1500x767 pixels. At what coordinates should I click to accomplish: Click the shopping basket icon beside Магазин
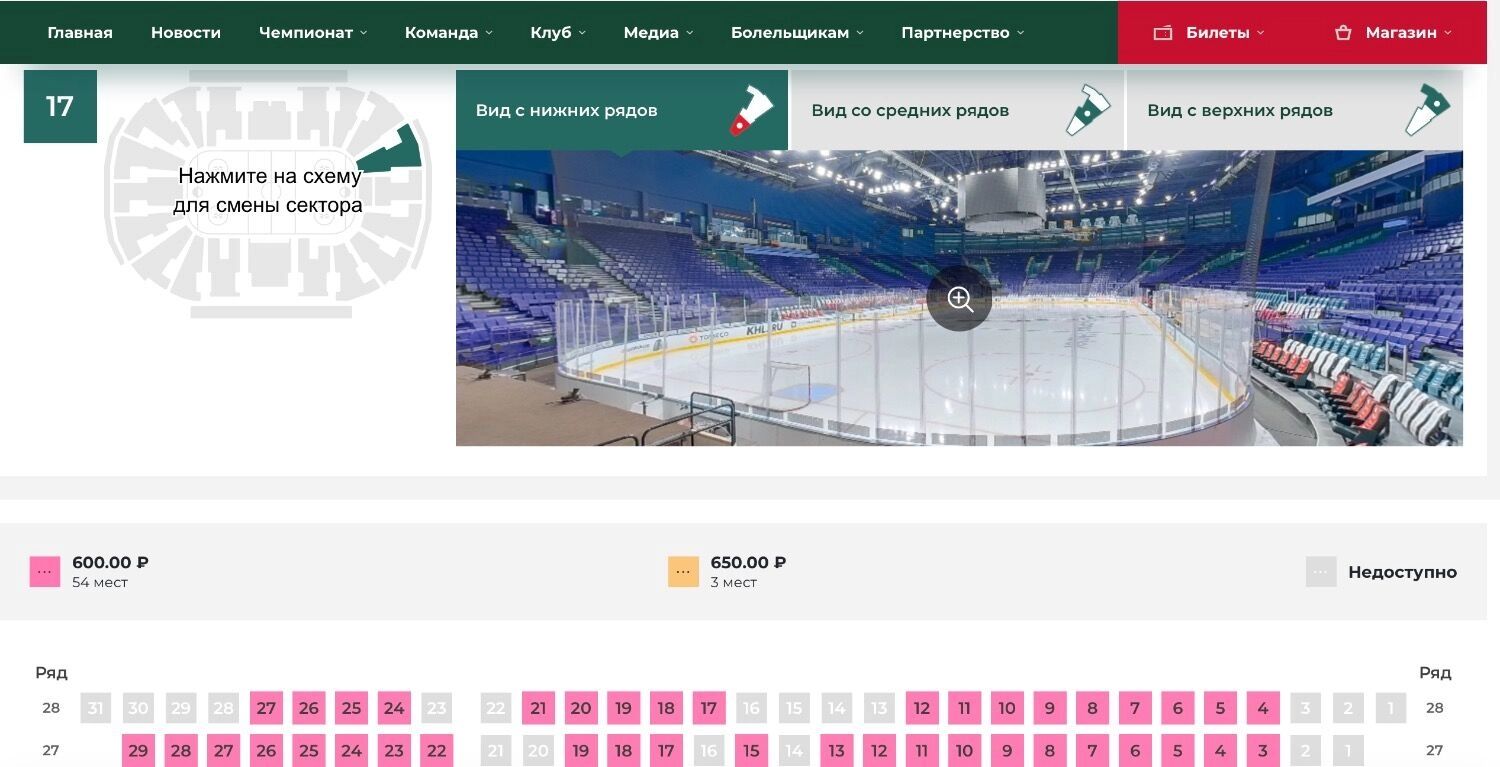(x=1343, y=33)
